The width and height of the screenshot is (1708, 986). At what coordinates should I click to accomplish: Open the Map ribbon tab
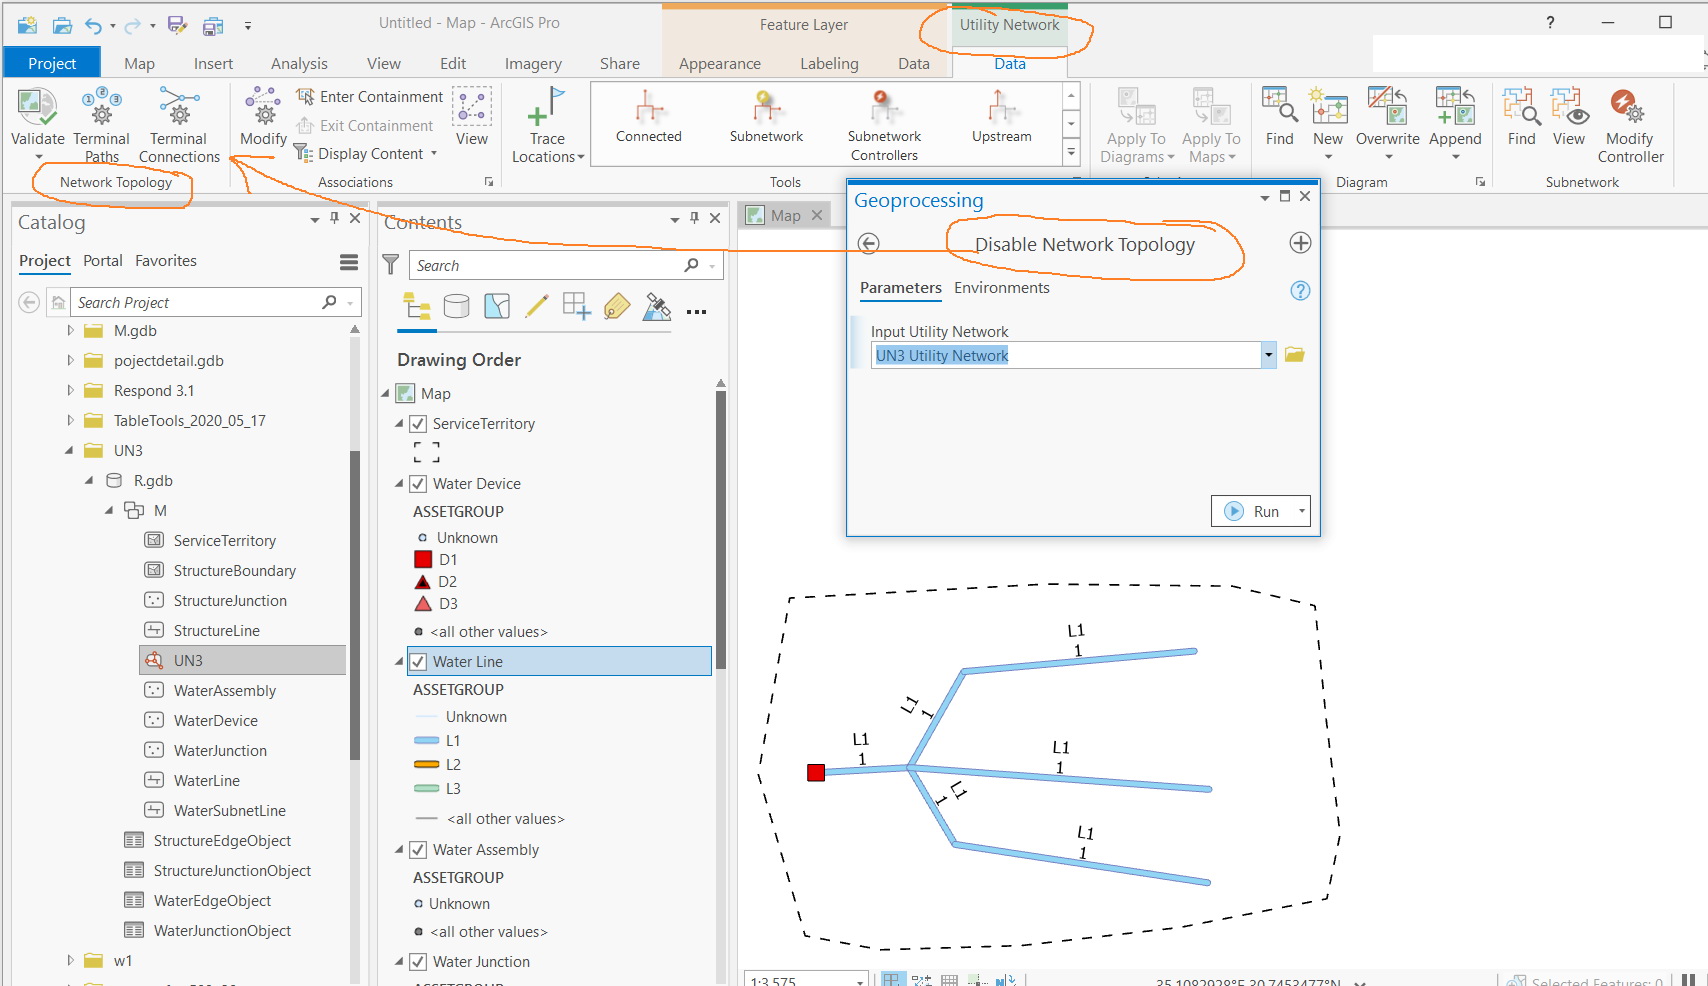tap(139, 63)
